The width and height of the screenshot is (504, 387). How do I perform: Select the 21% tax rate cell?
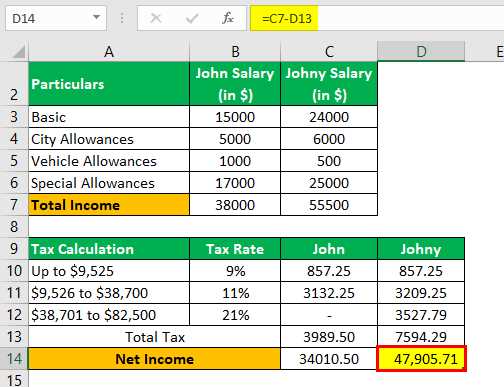pyautogui.click(x=235, y=315)
